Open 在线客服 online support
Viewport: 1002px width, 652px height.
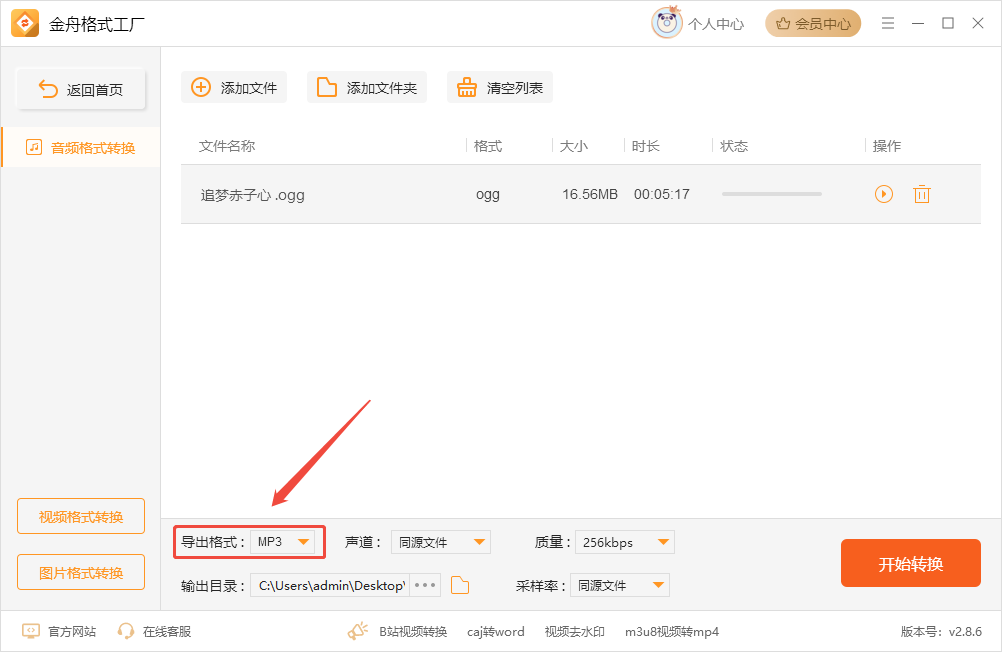[154, 632]
